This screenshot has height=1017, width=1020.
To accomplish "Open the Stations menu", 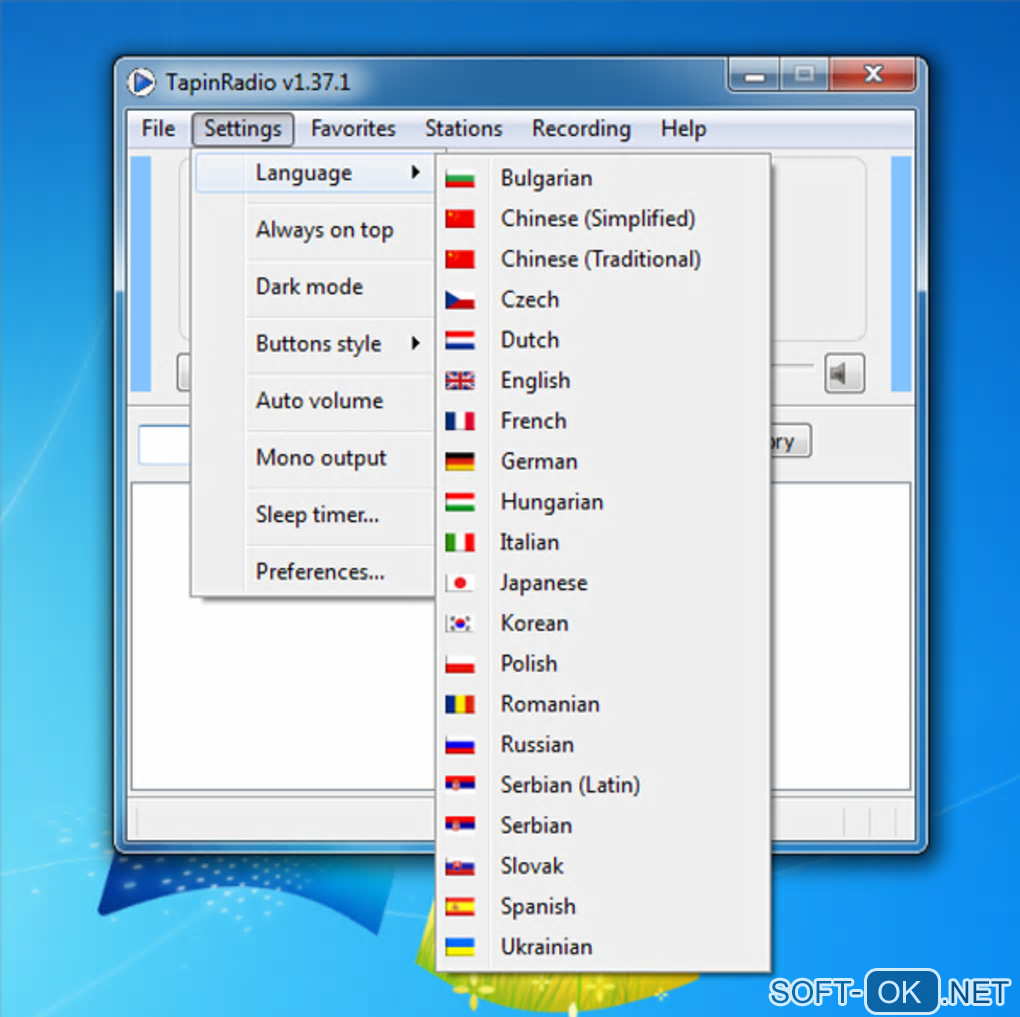I will tap(464, 129).
